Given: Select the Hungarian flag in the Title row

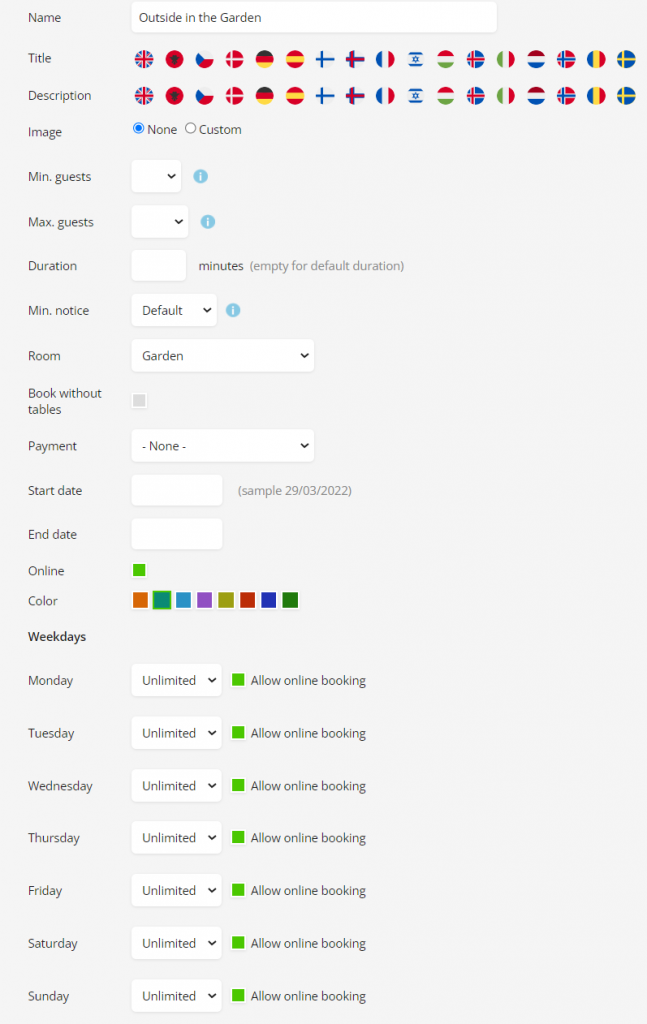Looking at the screenshot, I should 445,59.
